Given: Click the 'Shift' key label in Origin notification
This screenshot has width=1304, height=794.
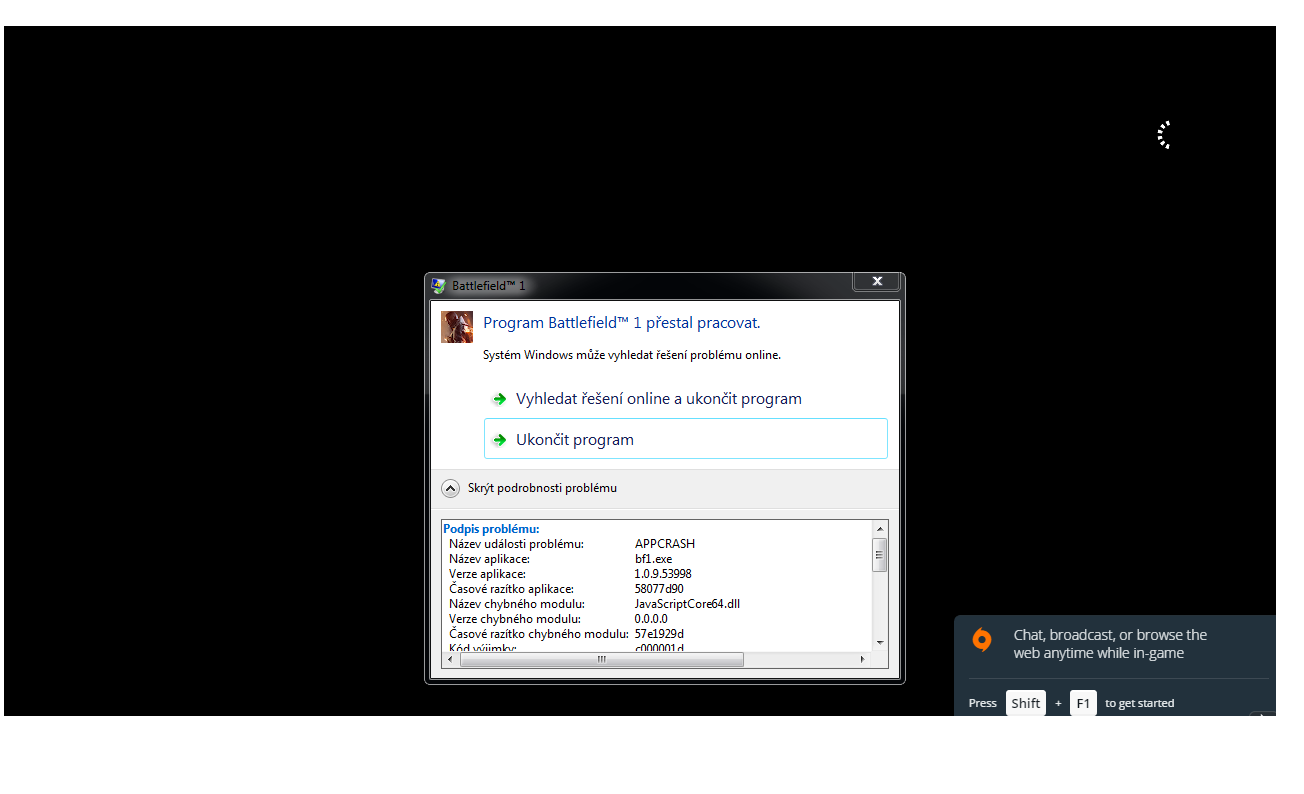Looking at the screenshot, I should 1026,703.
